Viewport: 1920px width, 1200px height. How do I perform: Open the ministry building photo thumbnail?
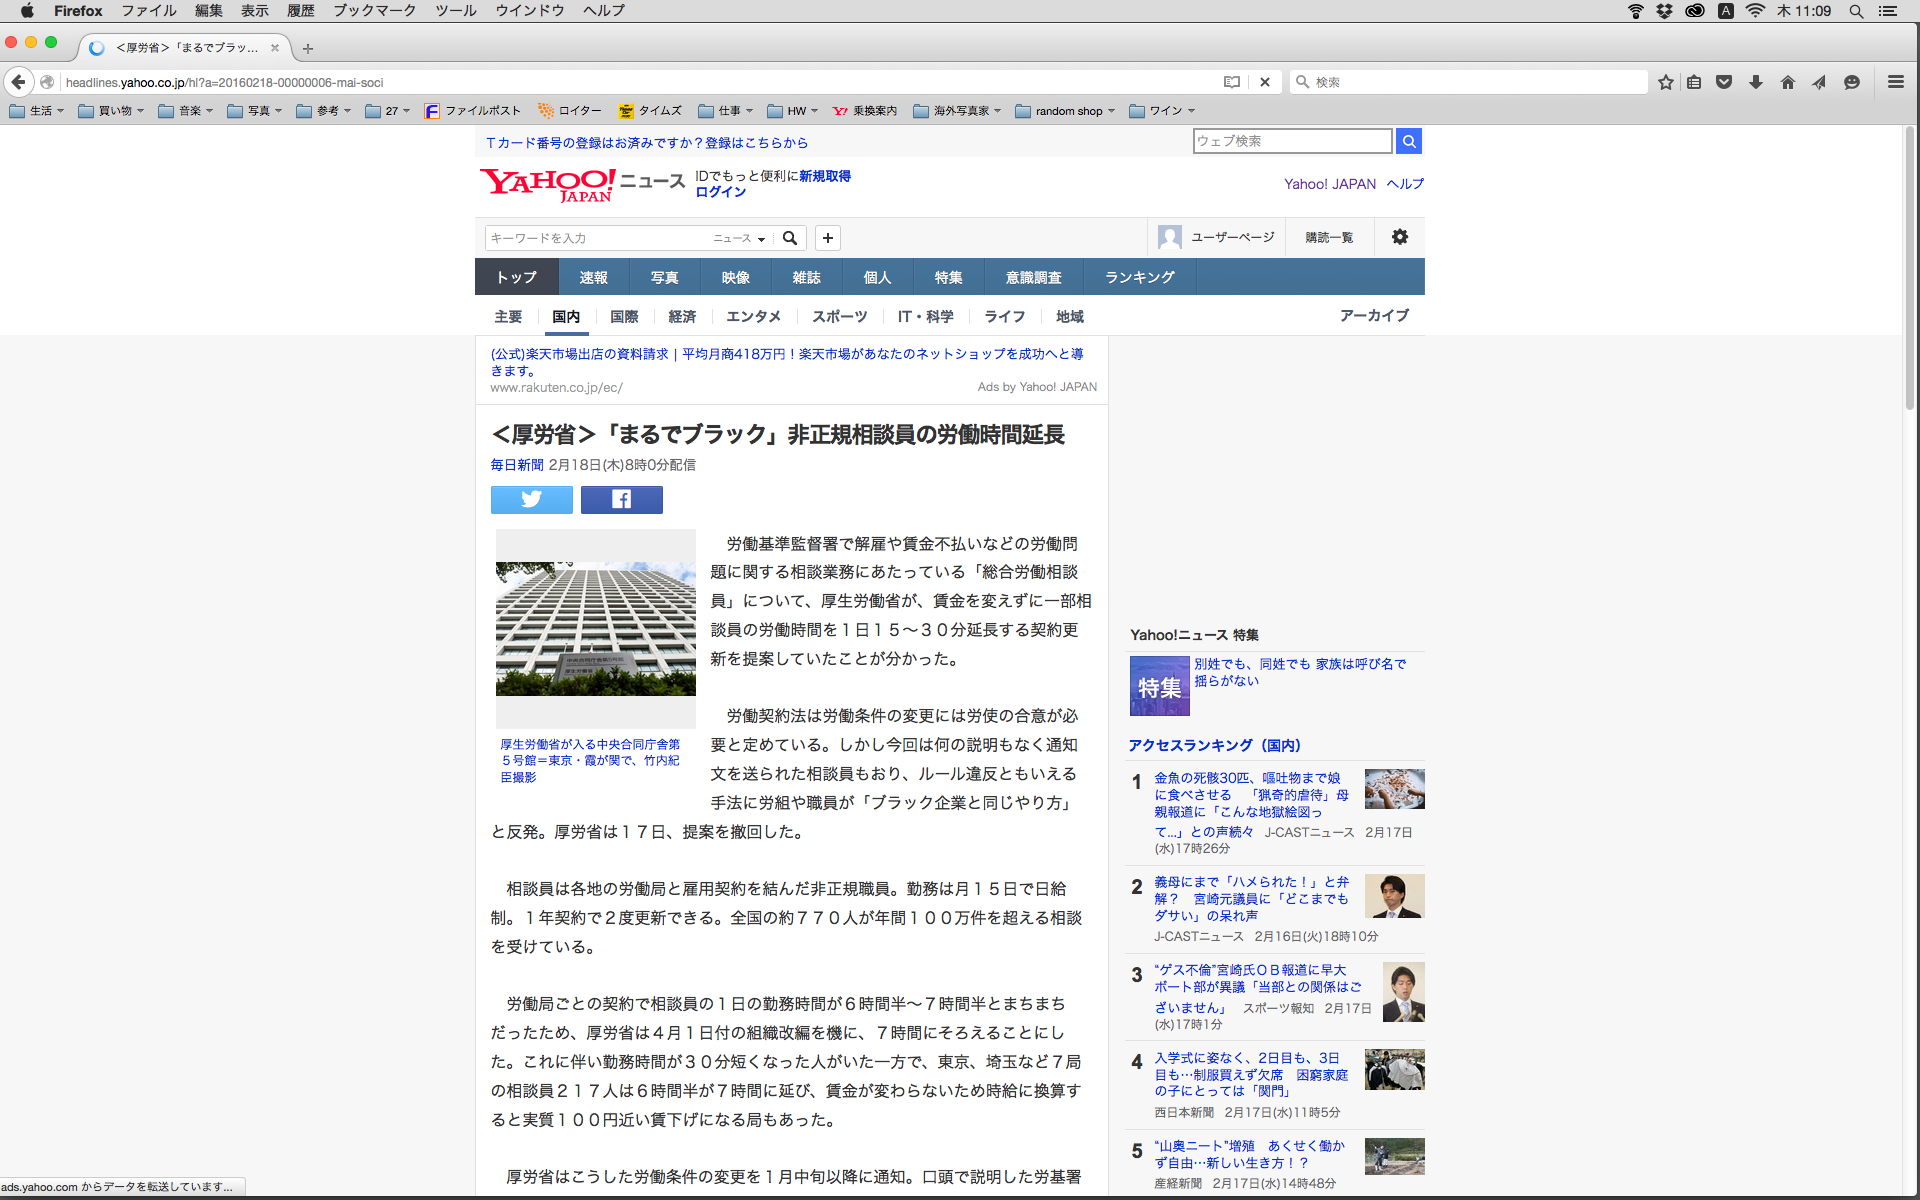point(595,628)
